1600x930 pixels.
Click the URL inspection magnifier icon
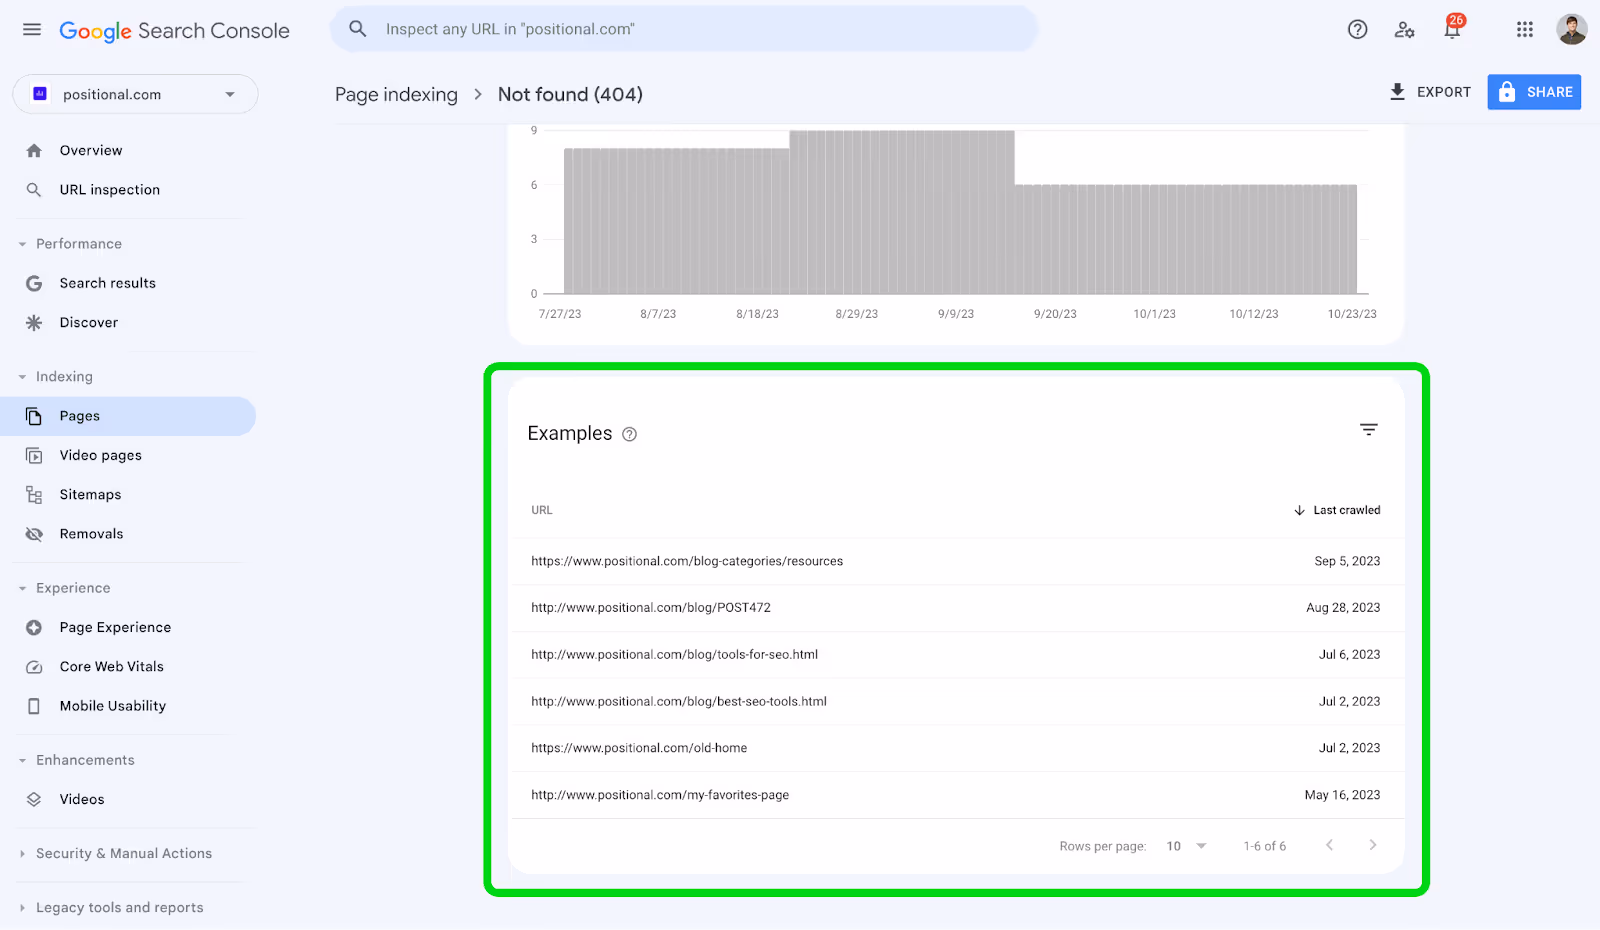click(x=34, y=190)
